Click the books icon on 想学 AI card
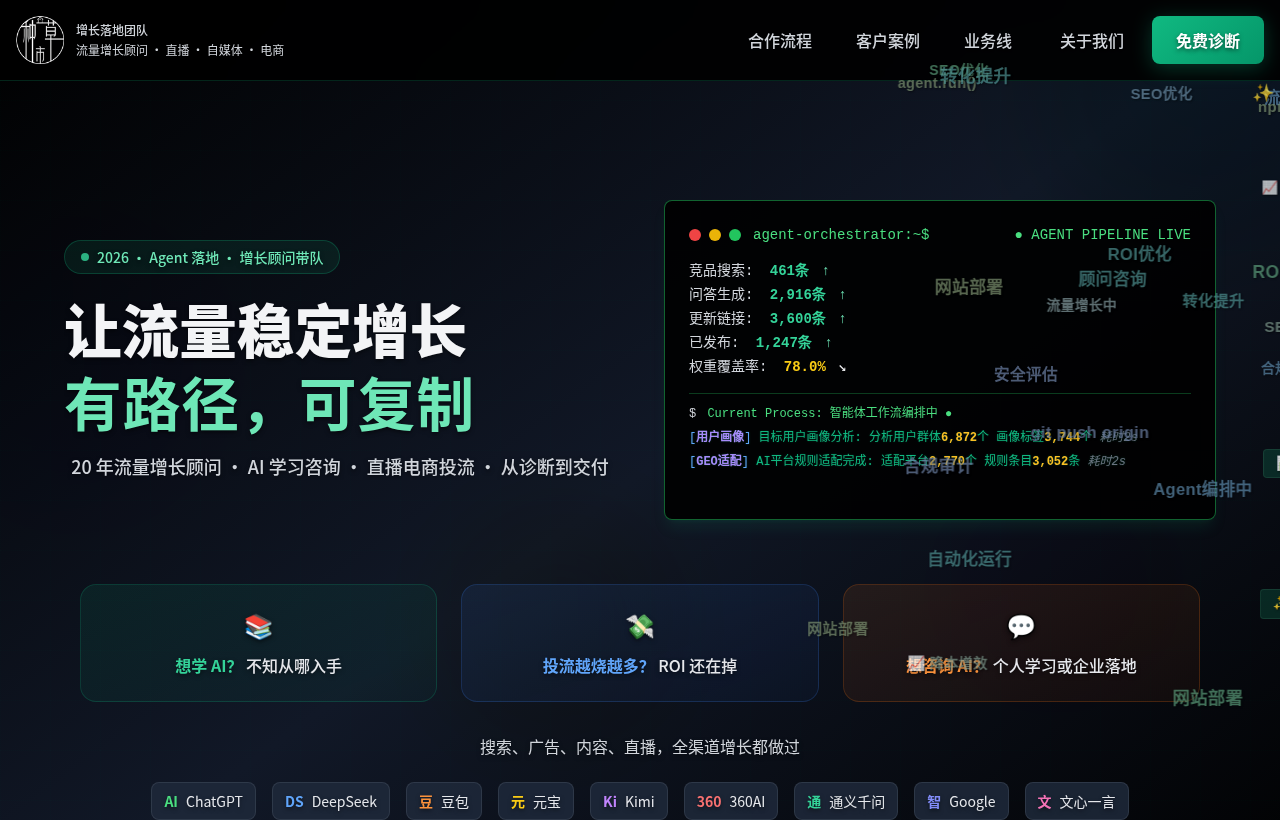This screenshot has width=1280, height=820. 258,627
